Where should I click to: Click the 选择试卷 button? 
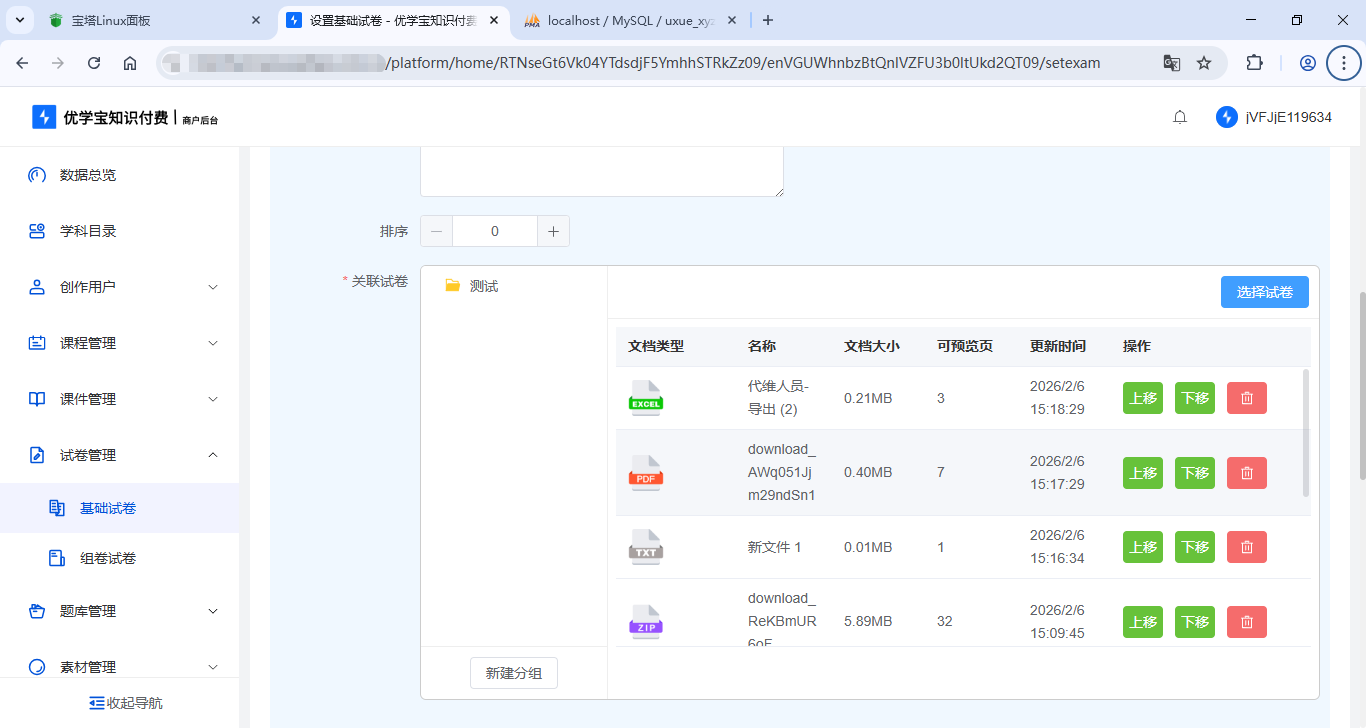coord(1264,292)
